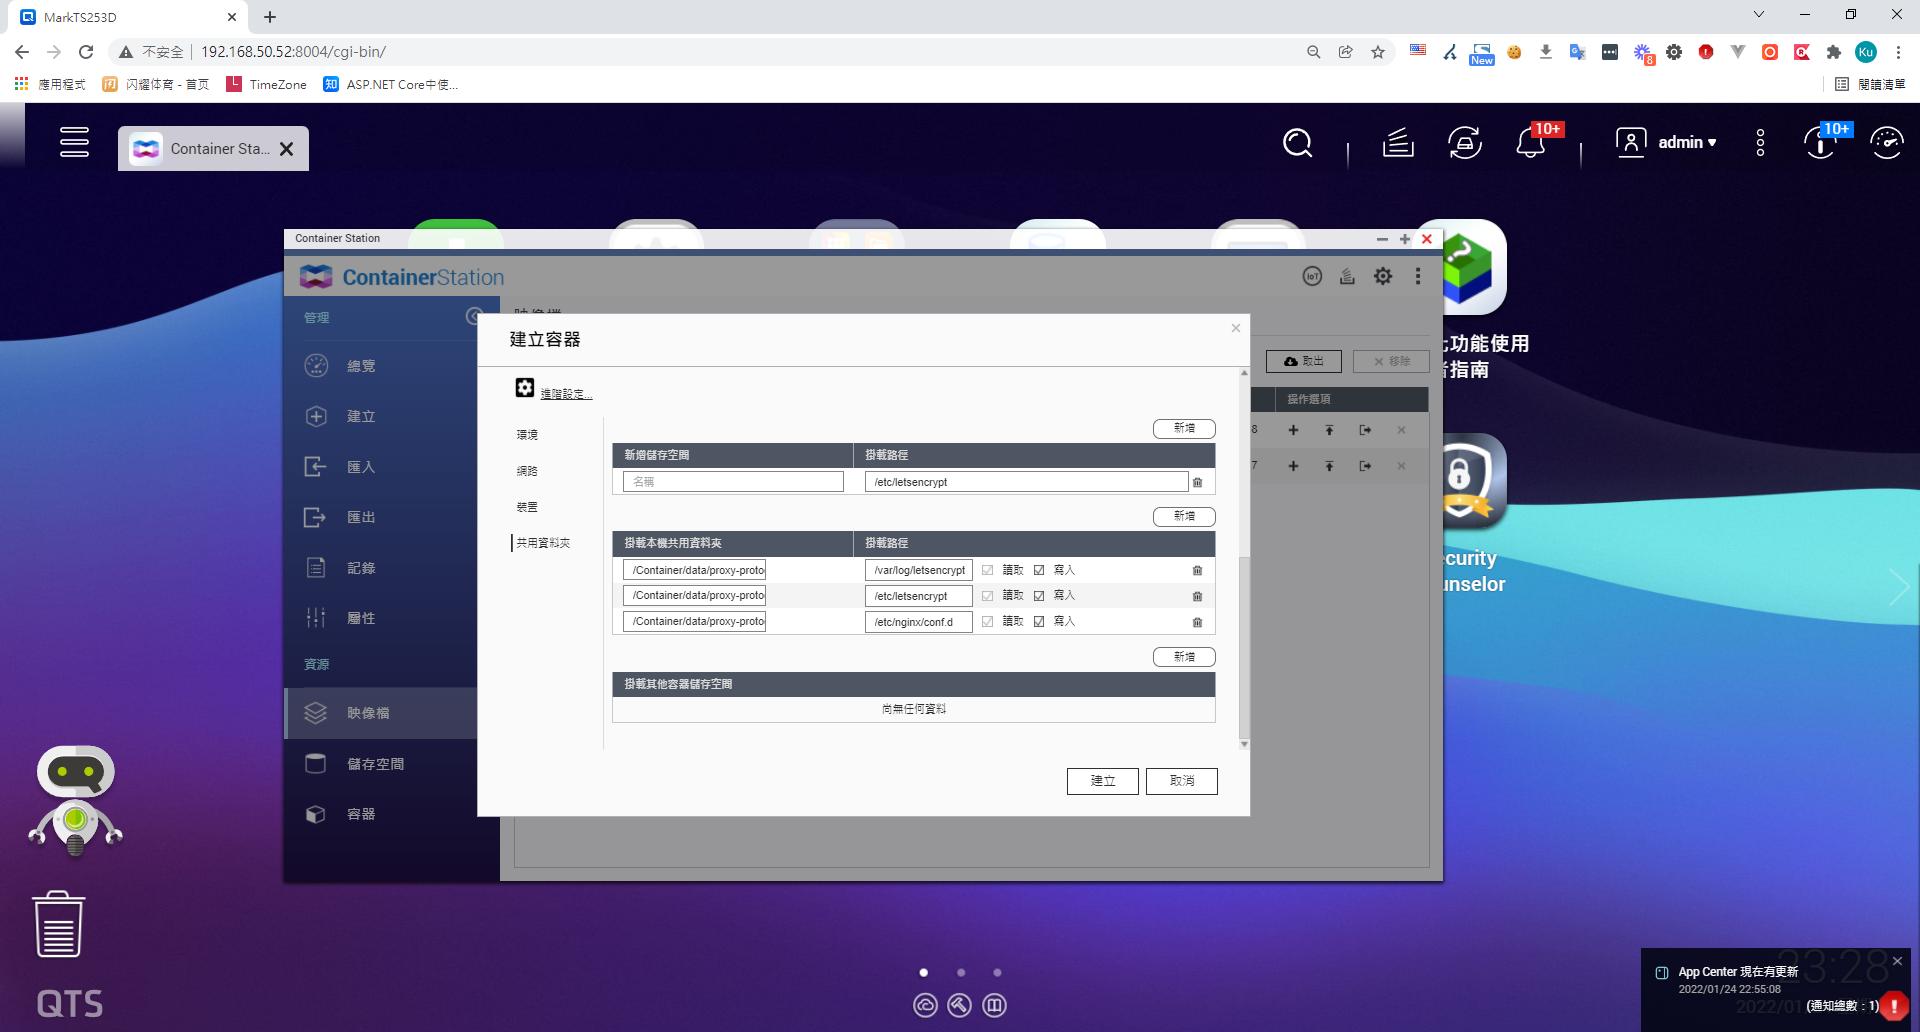Open Container Station settings gear
1920x1032 pixels.
(1382, 277)
